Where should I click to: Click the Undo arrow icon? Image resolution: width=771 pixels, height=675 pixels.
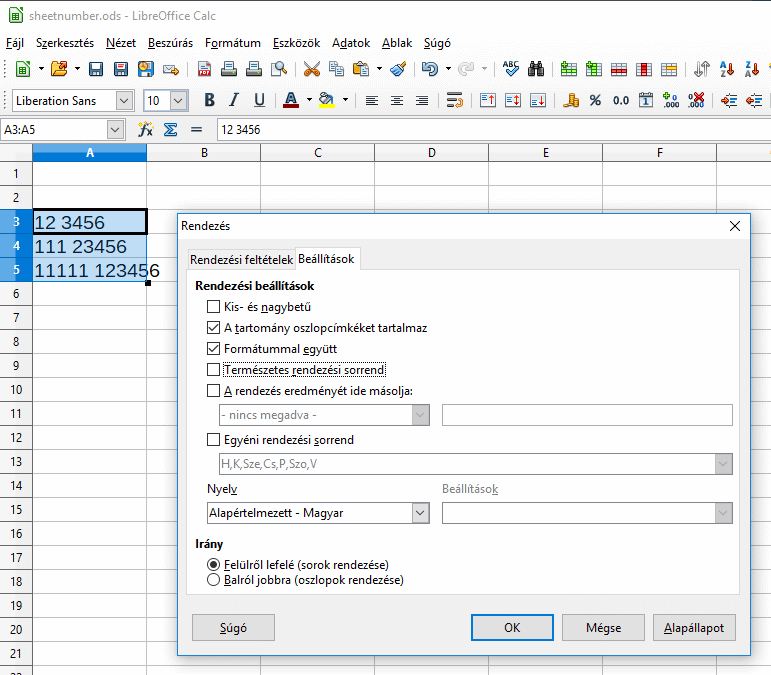(x=429, y=69)
